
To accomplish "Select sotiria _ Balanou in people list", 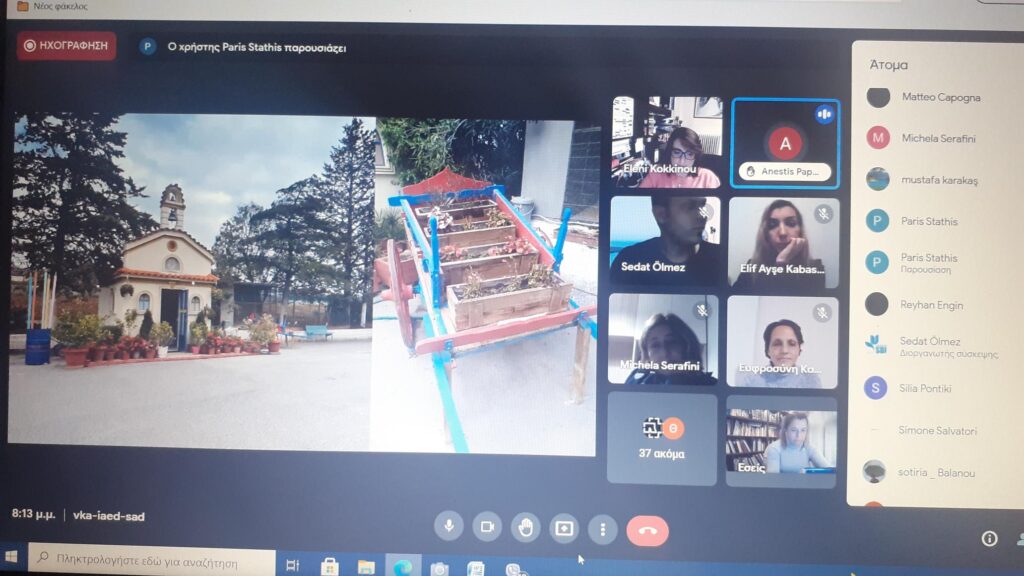I will coord(937,472).
